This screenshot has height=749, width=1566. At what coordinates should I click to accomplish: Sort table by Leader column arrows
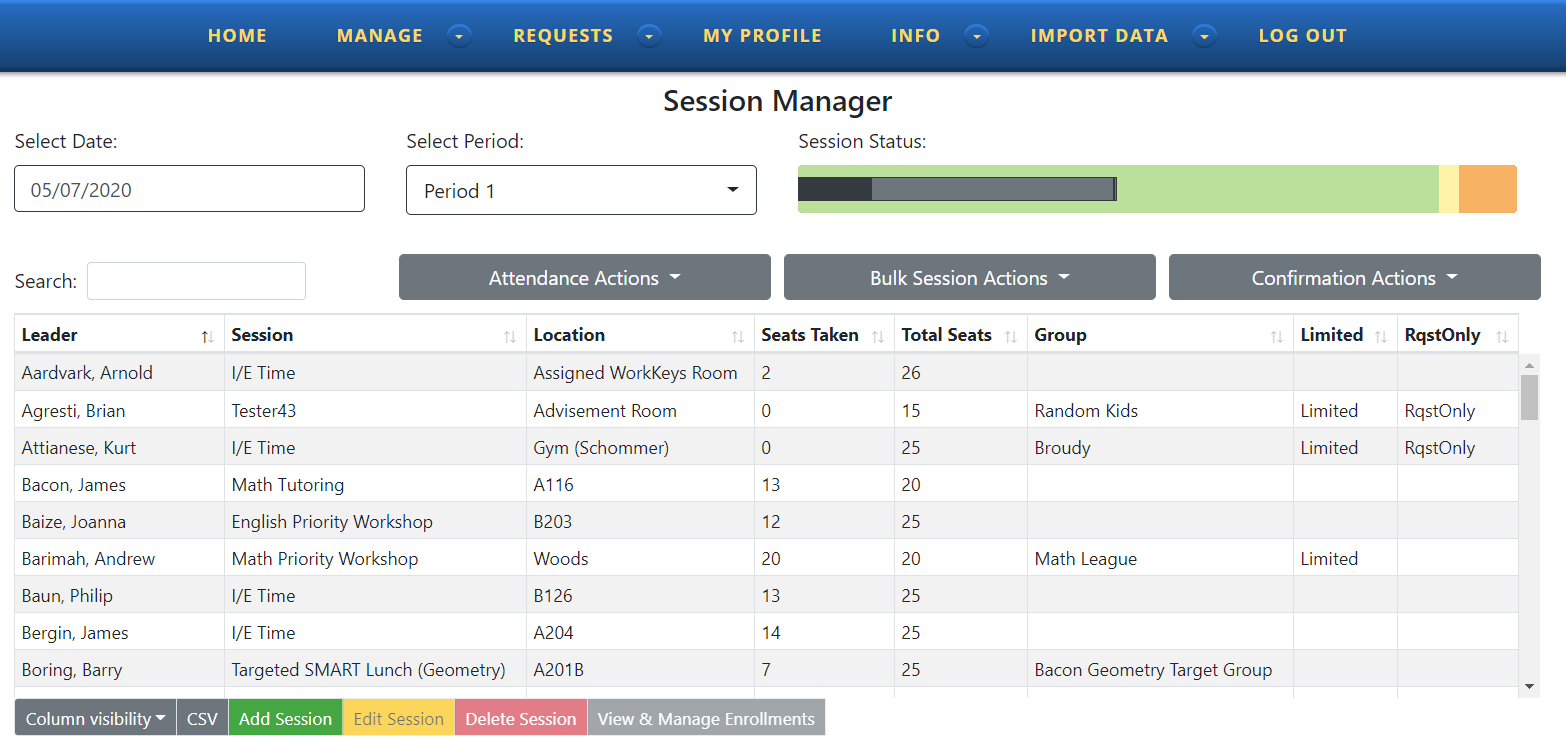point(207,337)
